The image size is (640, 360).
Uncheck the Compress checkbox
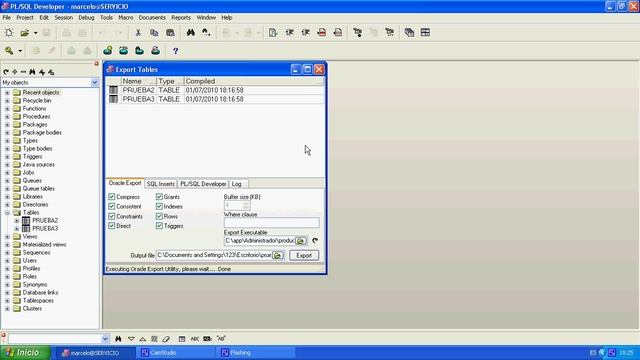click(112, 197)
